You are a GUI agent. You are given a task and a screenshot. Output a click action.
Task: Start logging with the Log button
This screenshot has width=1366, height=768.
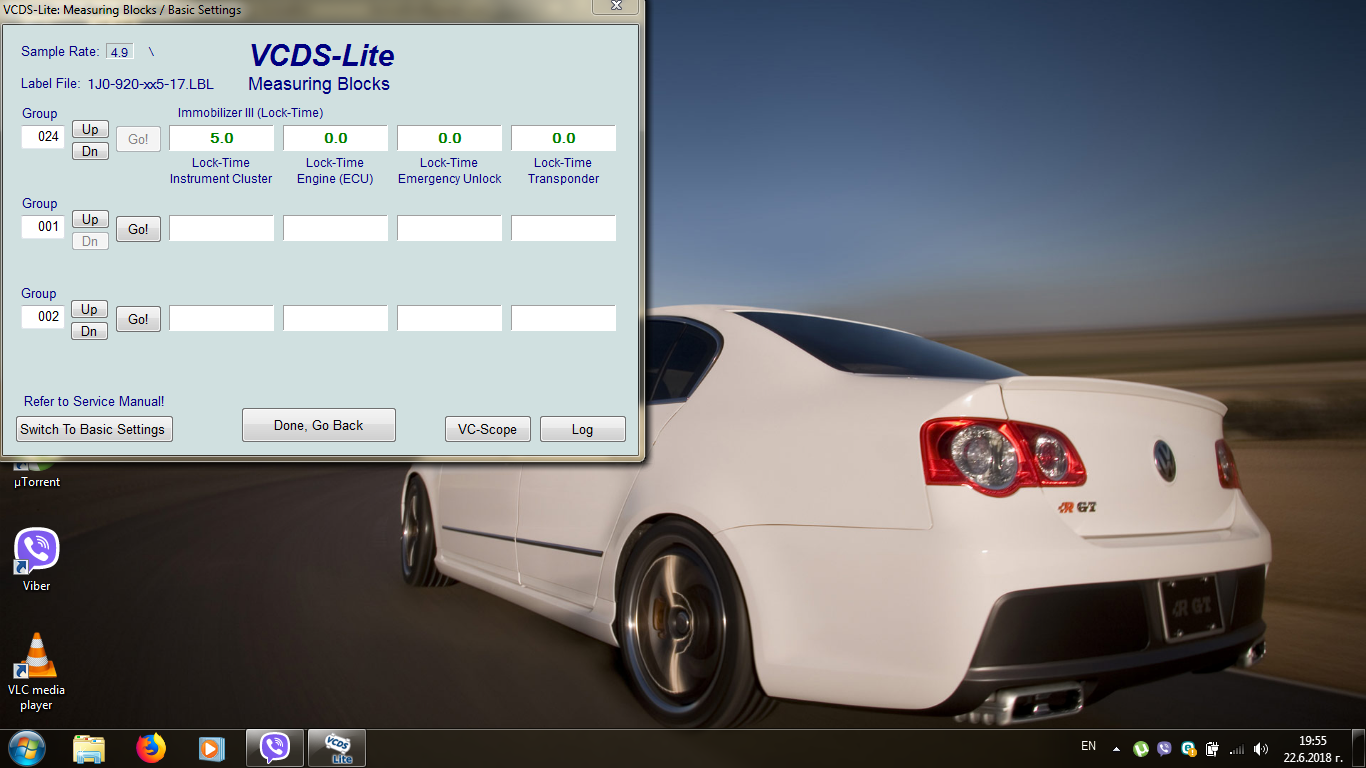tap(582, 429)
